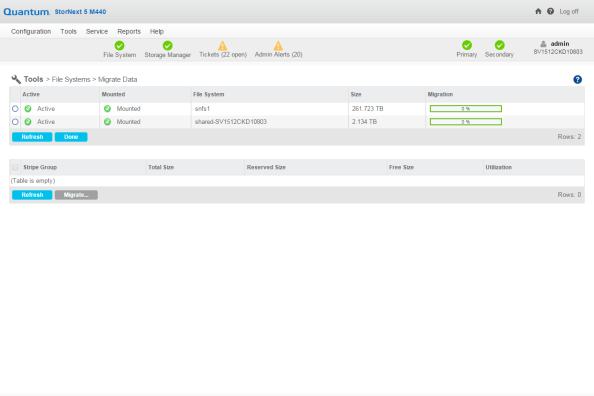Viewport: 594px width, 396px height.
Task: Sort by the Stripe Group column header
Action: (40, 167)
